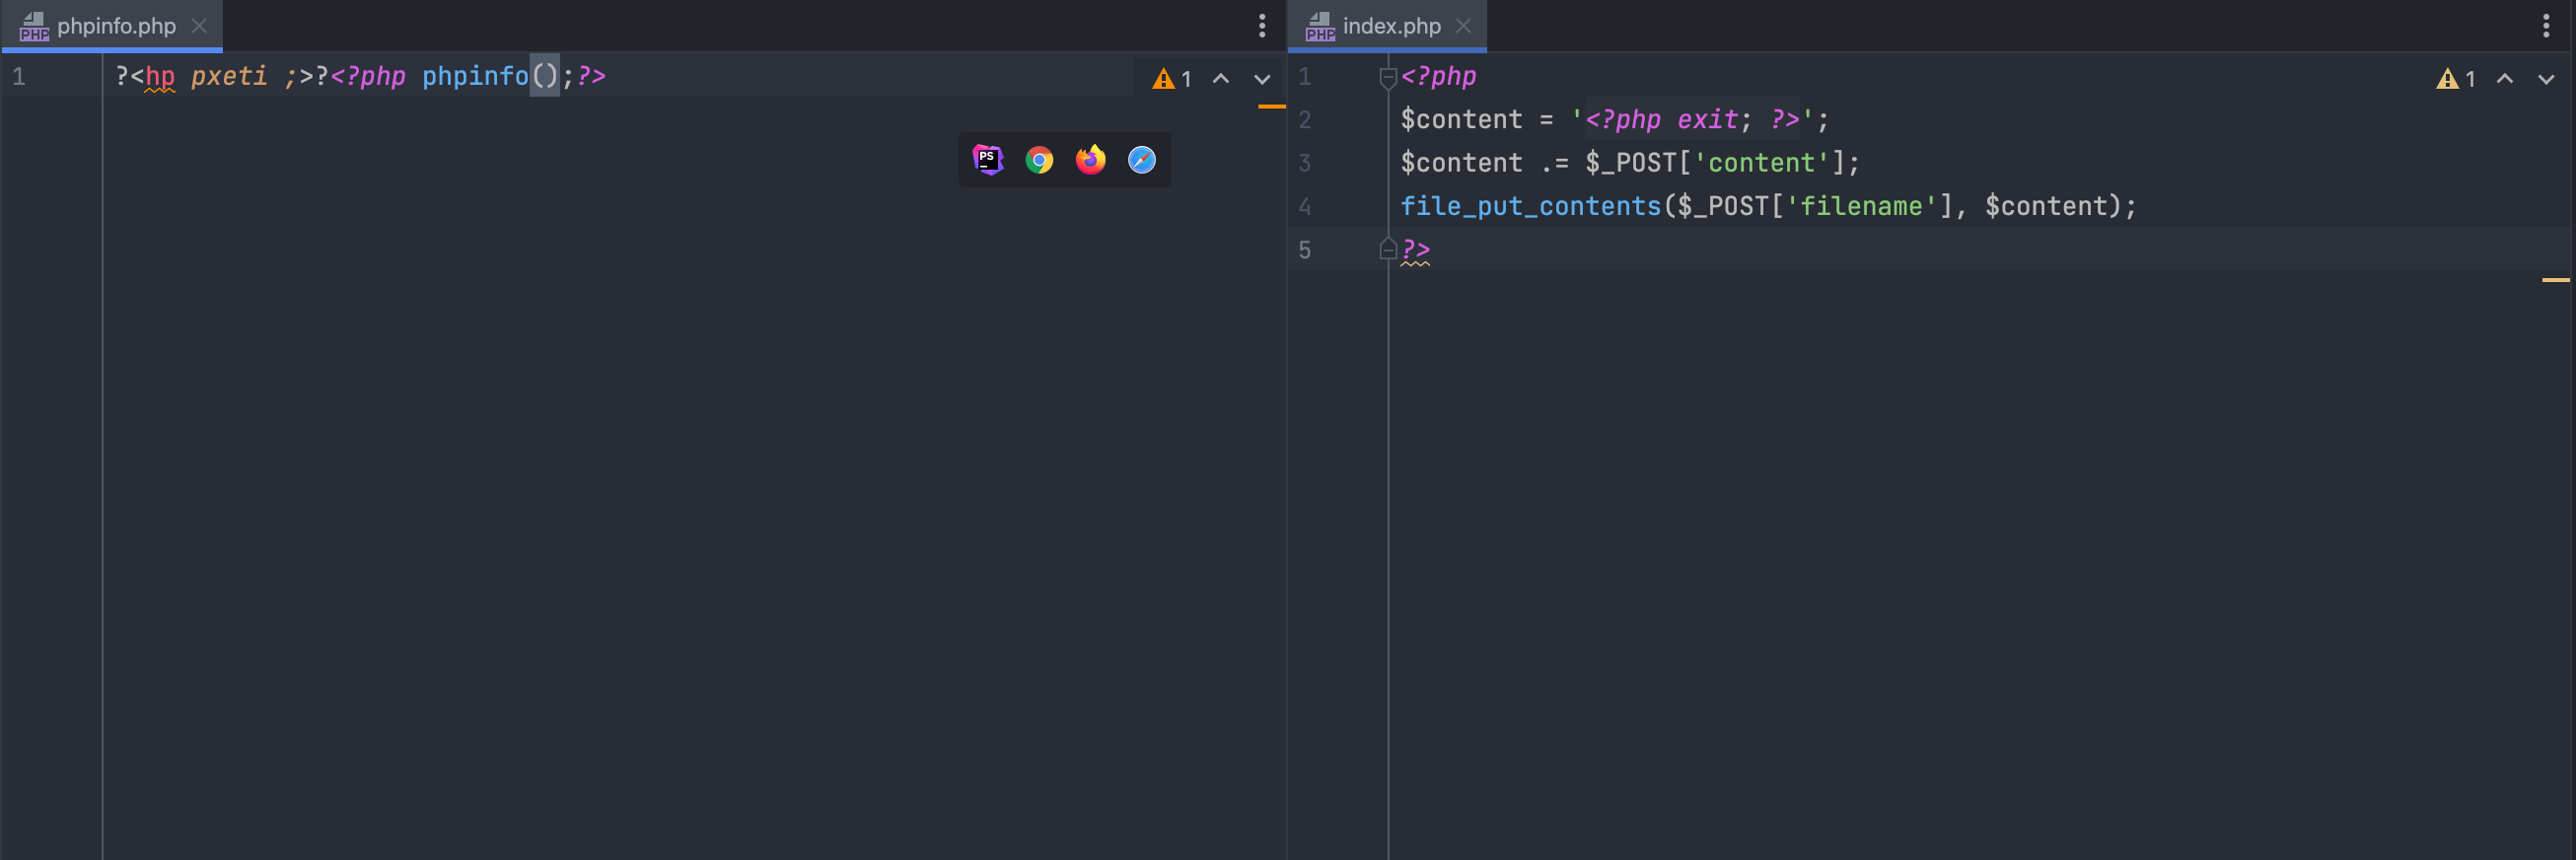Screen dimensions: 2576x860
Task: Place cursor on phpinfo function call
Action: pos(475,76)
